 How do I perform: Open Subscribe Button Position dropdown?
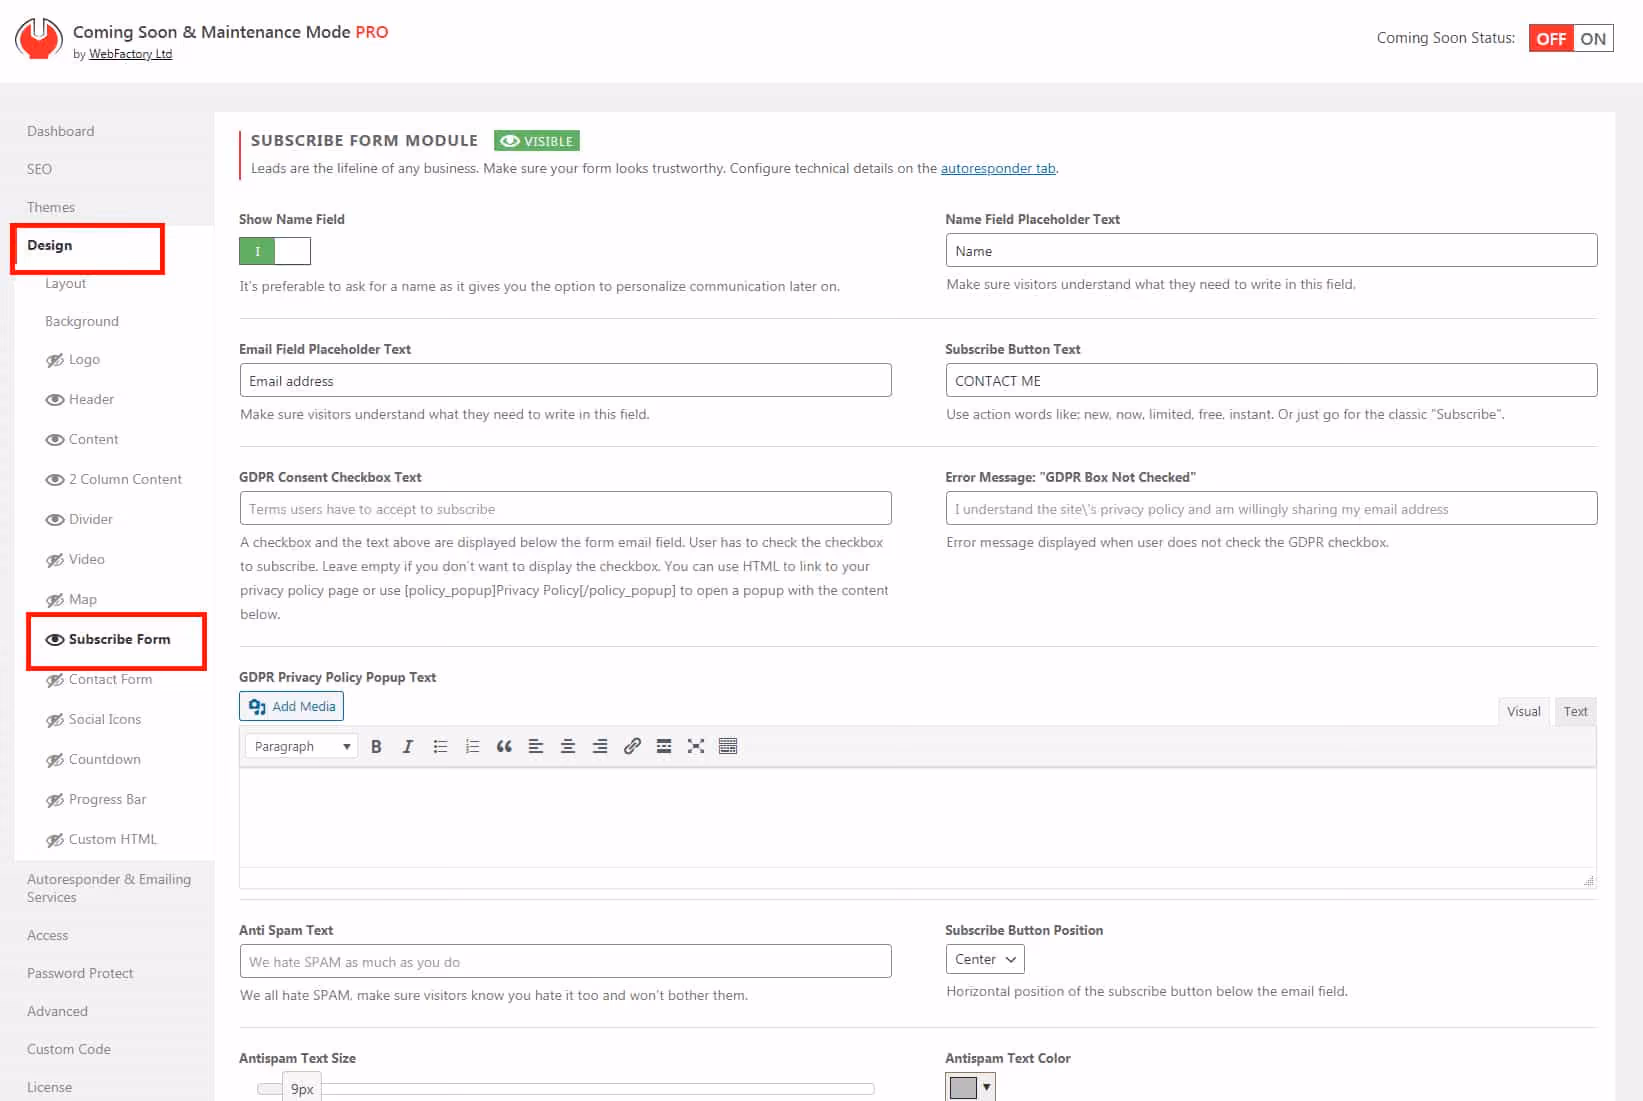985,959
